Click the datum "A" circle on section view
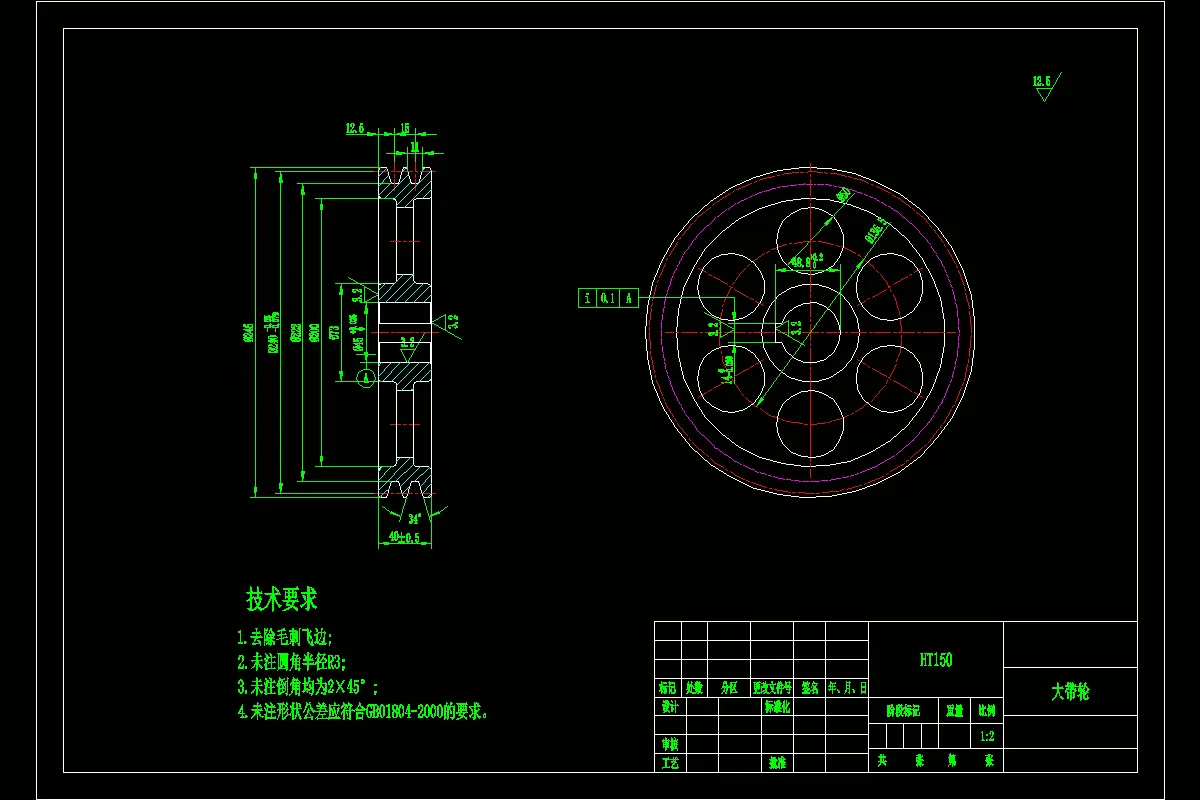This screenshot has width=1200, height=800. (366, 377)
